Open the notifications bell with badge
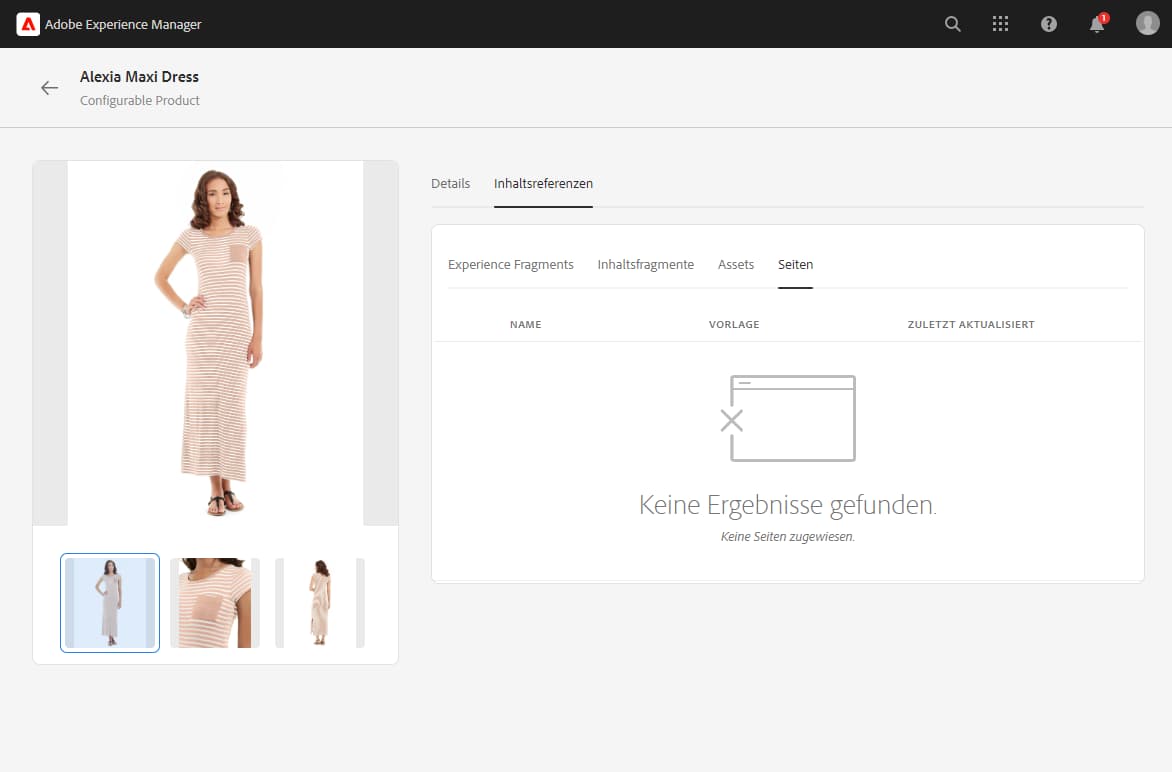This screenshot has height=772, width=1172. point(1095,23)
